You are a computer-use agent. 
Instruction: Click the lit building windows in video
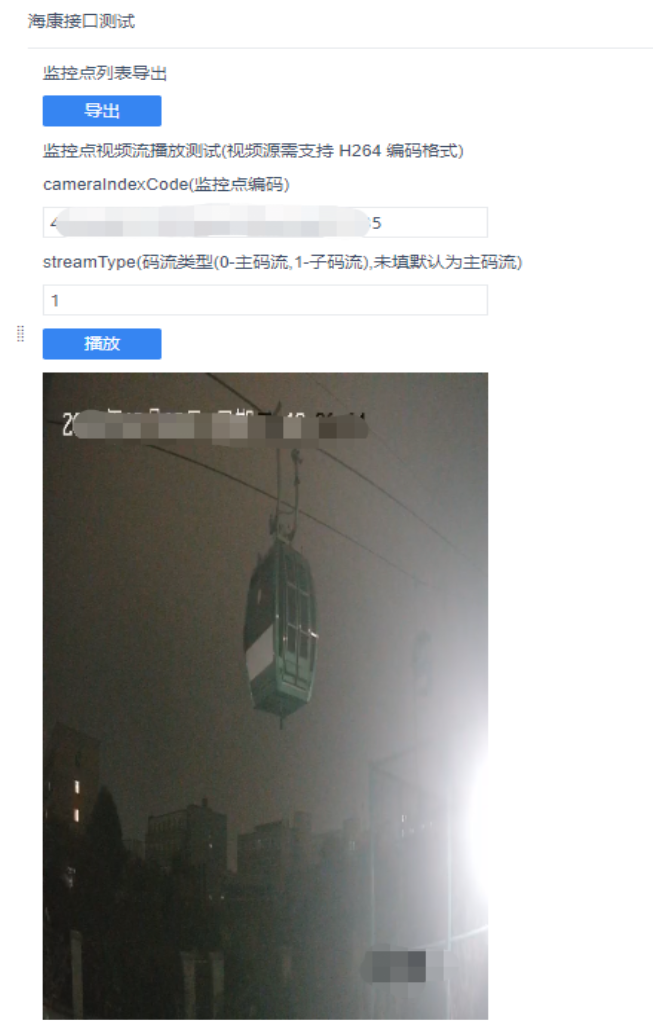pyautogui.click(x=77, y=799)
